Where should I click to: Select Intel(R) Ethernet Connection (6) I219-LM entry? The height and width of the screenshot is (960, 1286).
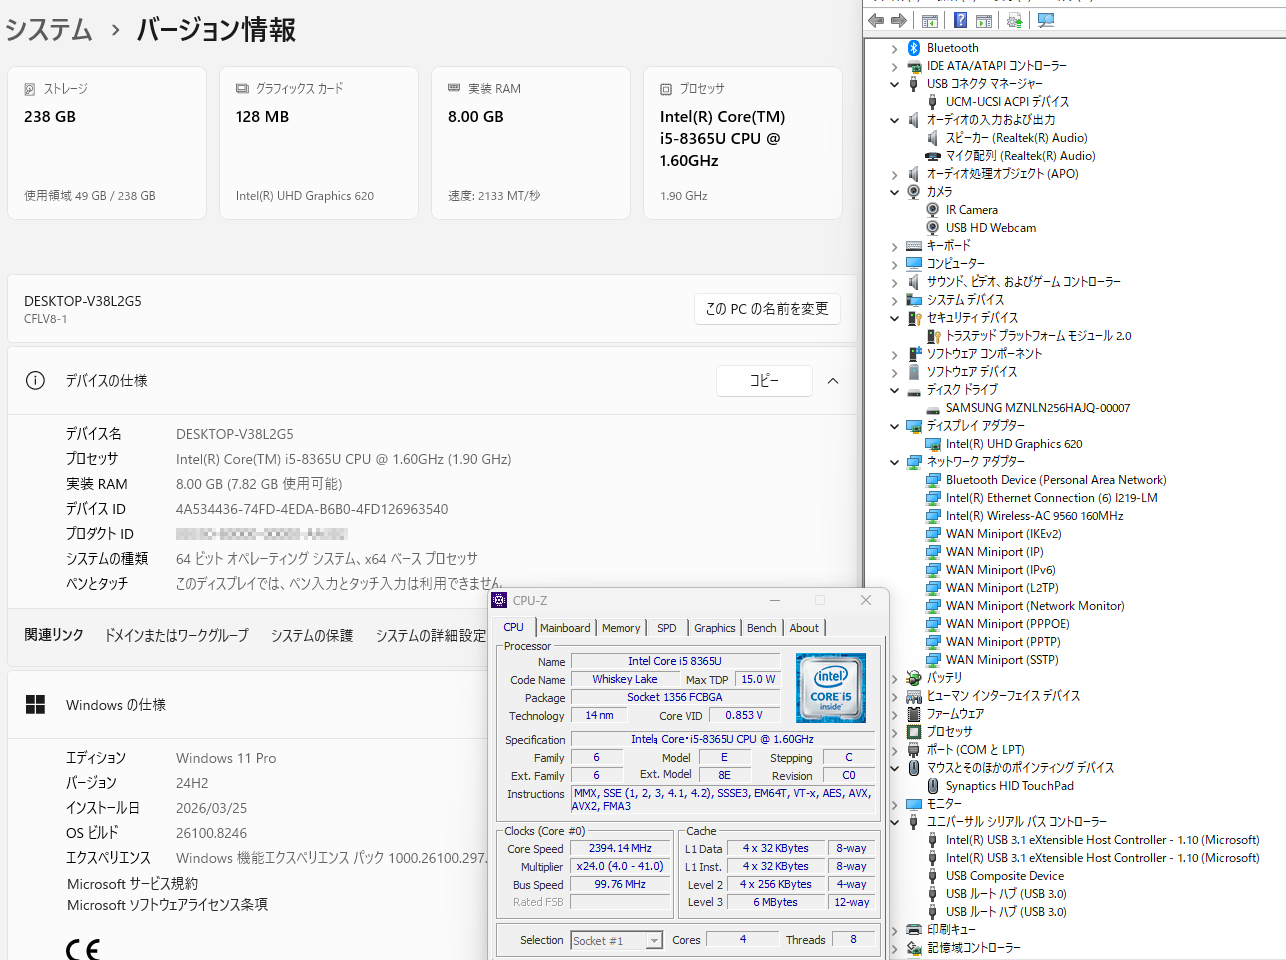point(1052,498)
